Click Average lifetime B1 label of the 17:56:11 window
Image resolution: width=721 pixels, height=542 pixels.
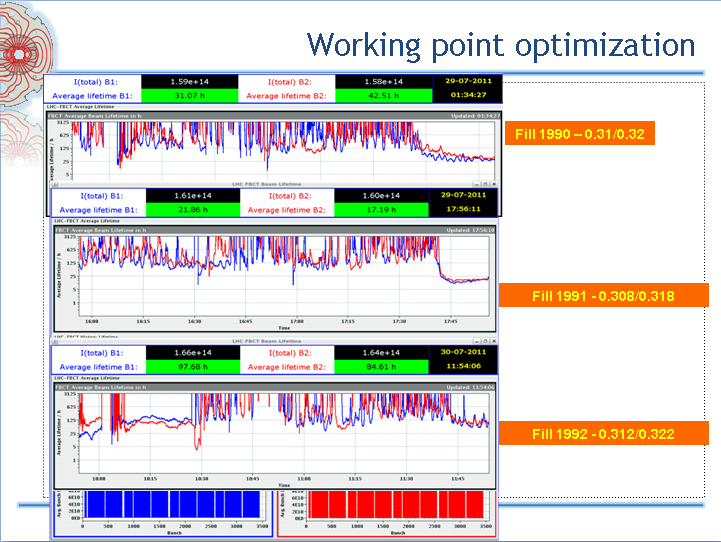98,210
